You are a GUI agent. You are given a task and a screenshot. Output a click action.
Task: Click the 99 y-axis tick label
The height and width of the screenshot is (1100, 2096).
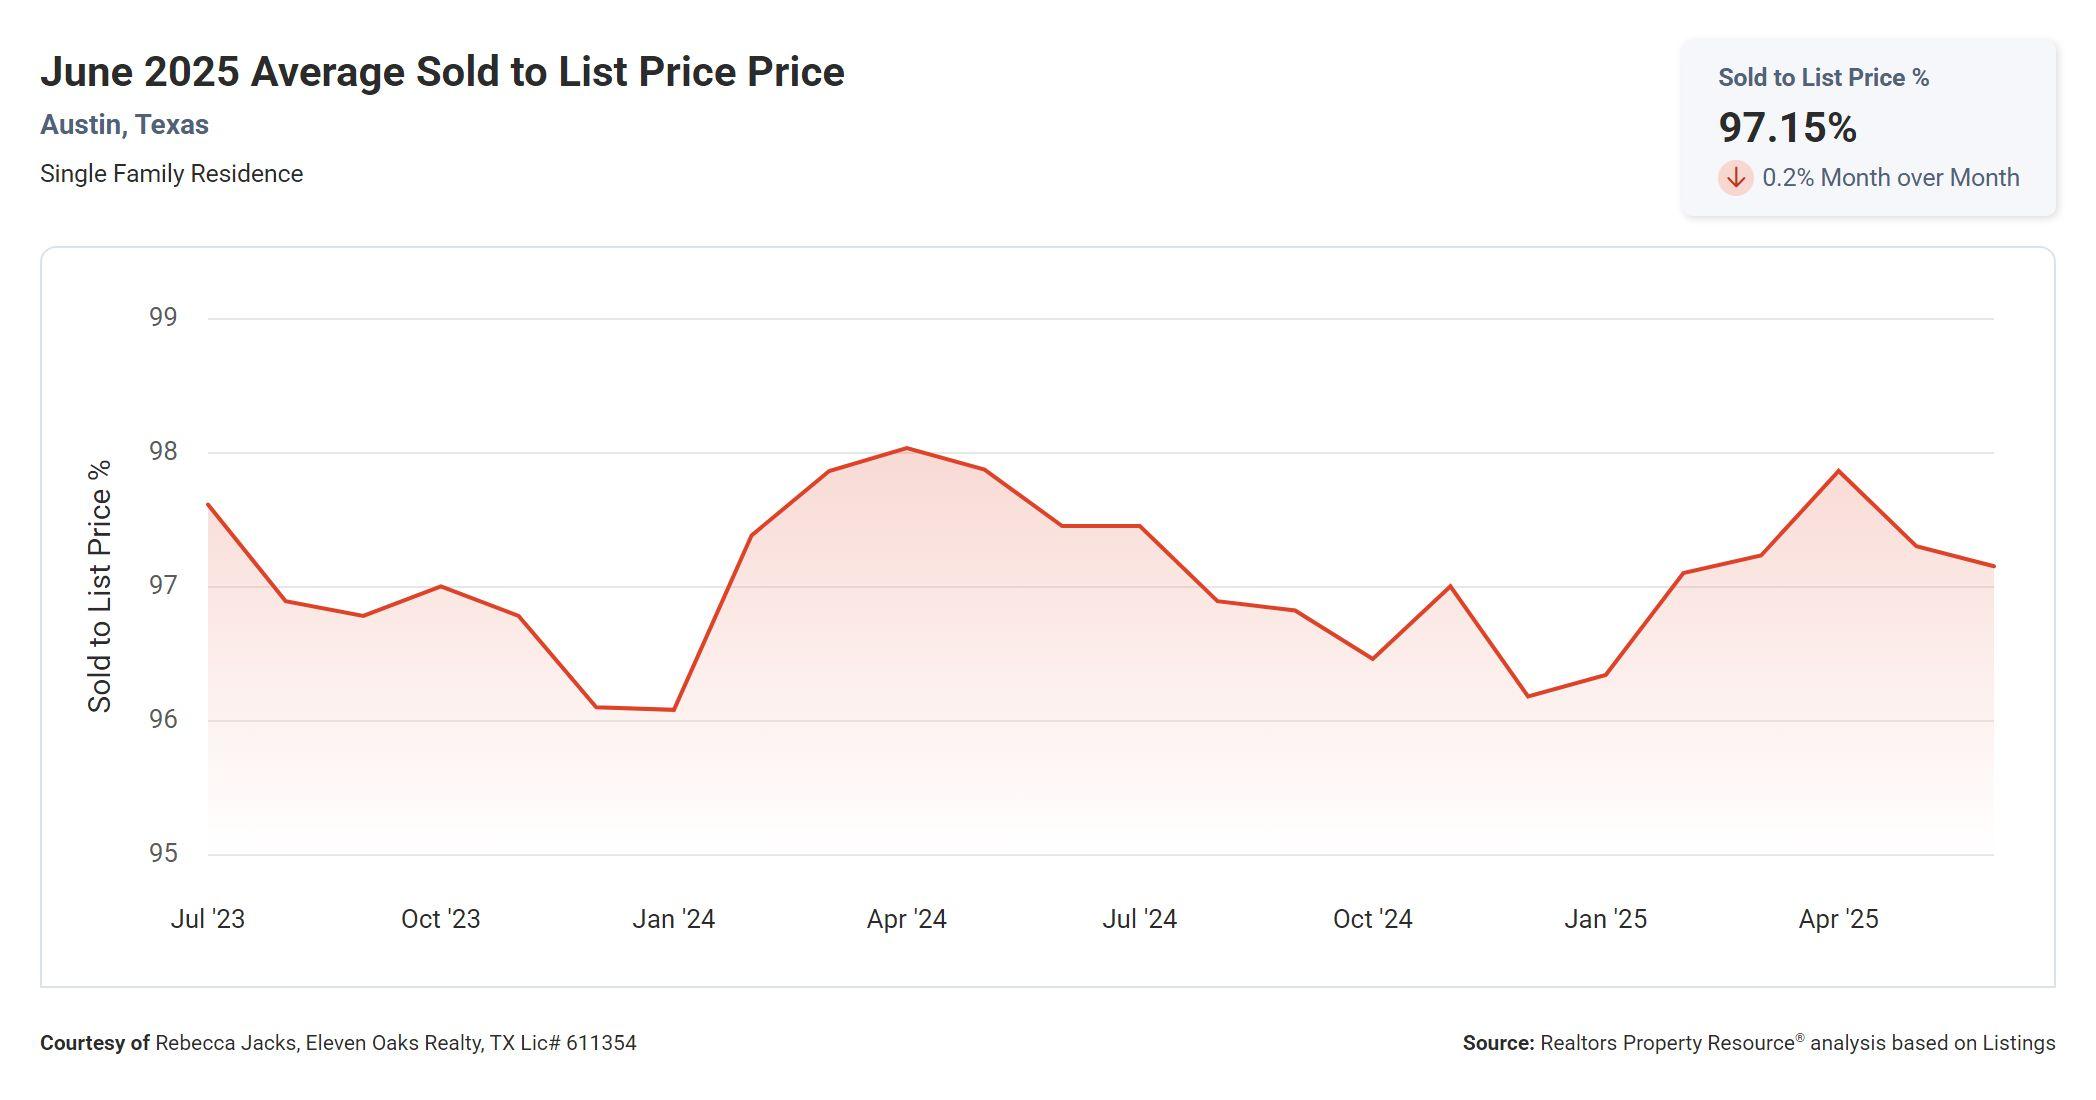163,317
